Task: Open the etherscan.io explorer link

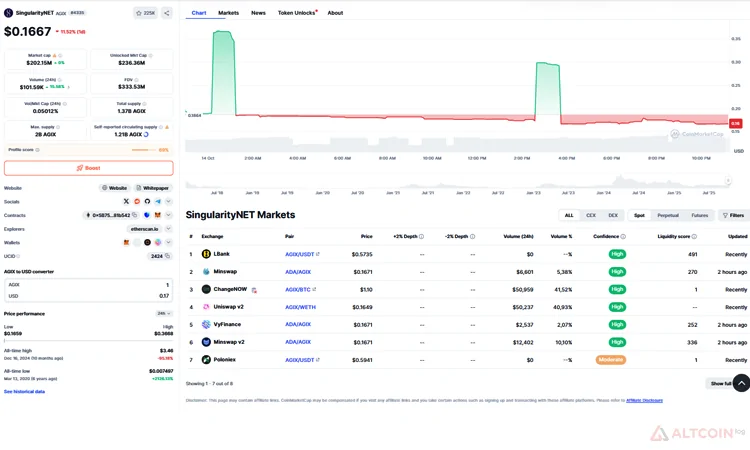Action: 144,229
